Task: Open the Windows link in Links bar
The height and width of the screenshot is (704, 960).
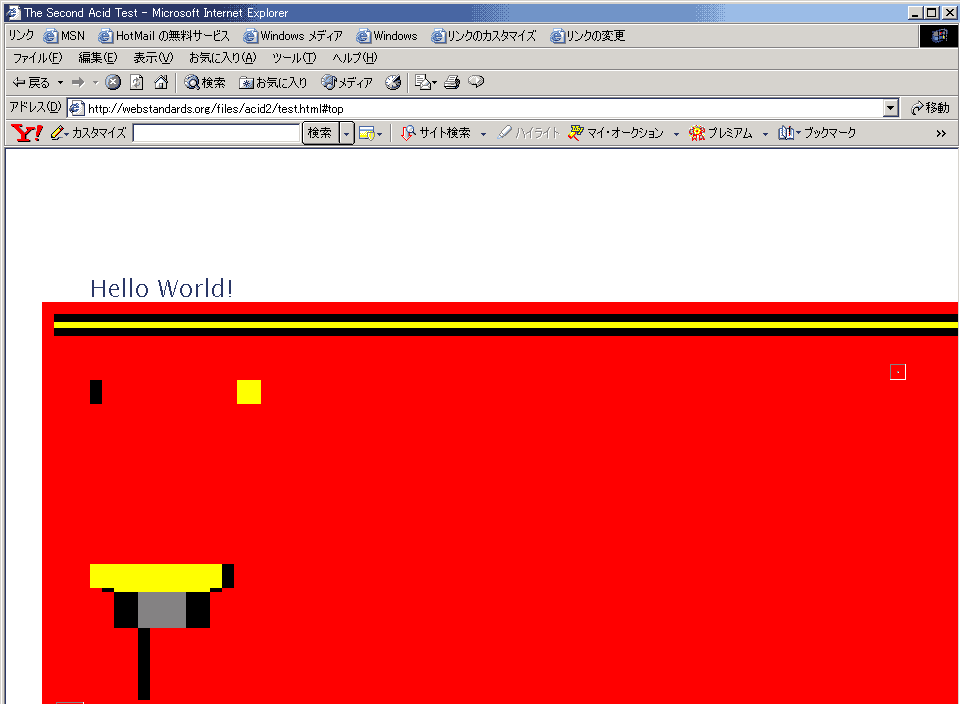Action: [x=387, y=36]
